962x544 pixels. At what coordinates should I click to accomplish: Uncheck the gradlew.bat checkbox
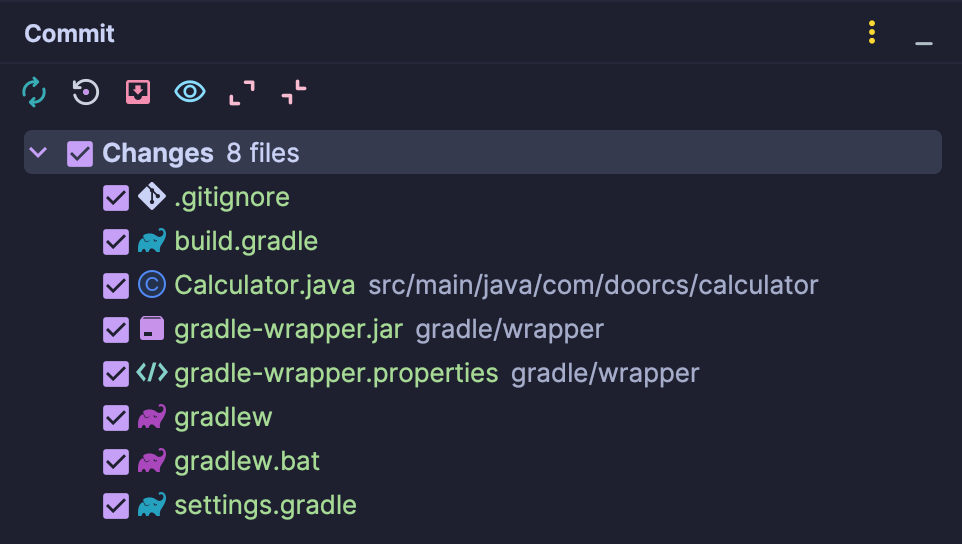(116, 462)
